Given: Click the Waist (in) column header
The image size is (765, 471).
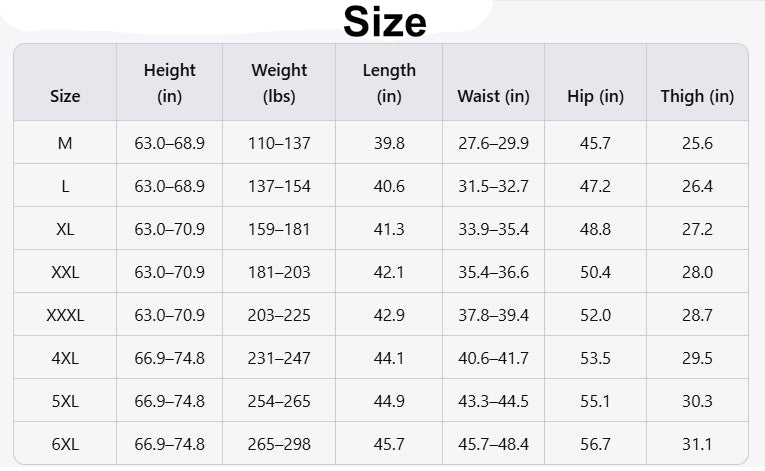Looking at the screenshot, I should pos(493,97).
